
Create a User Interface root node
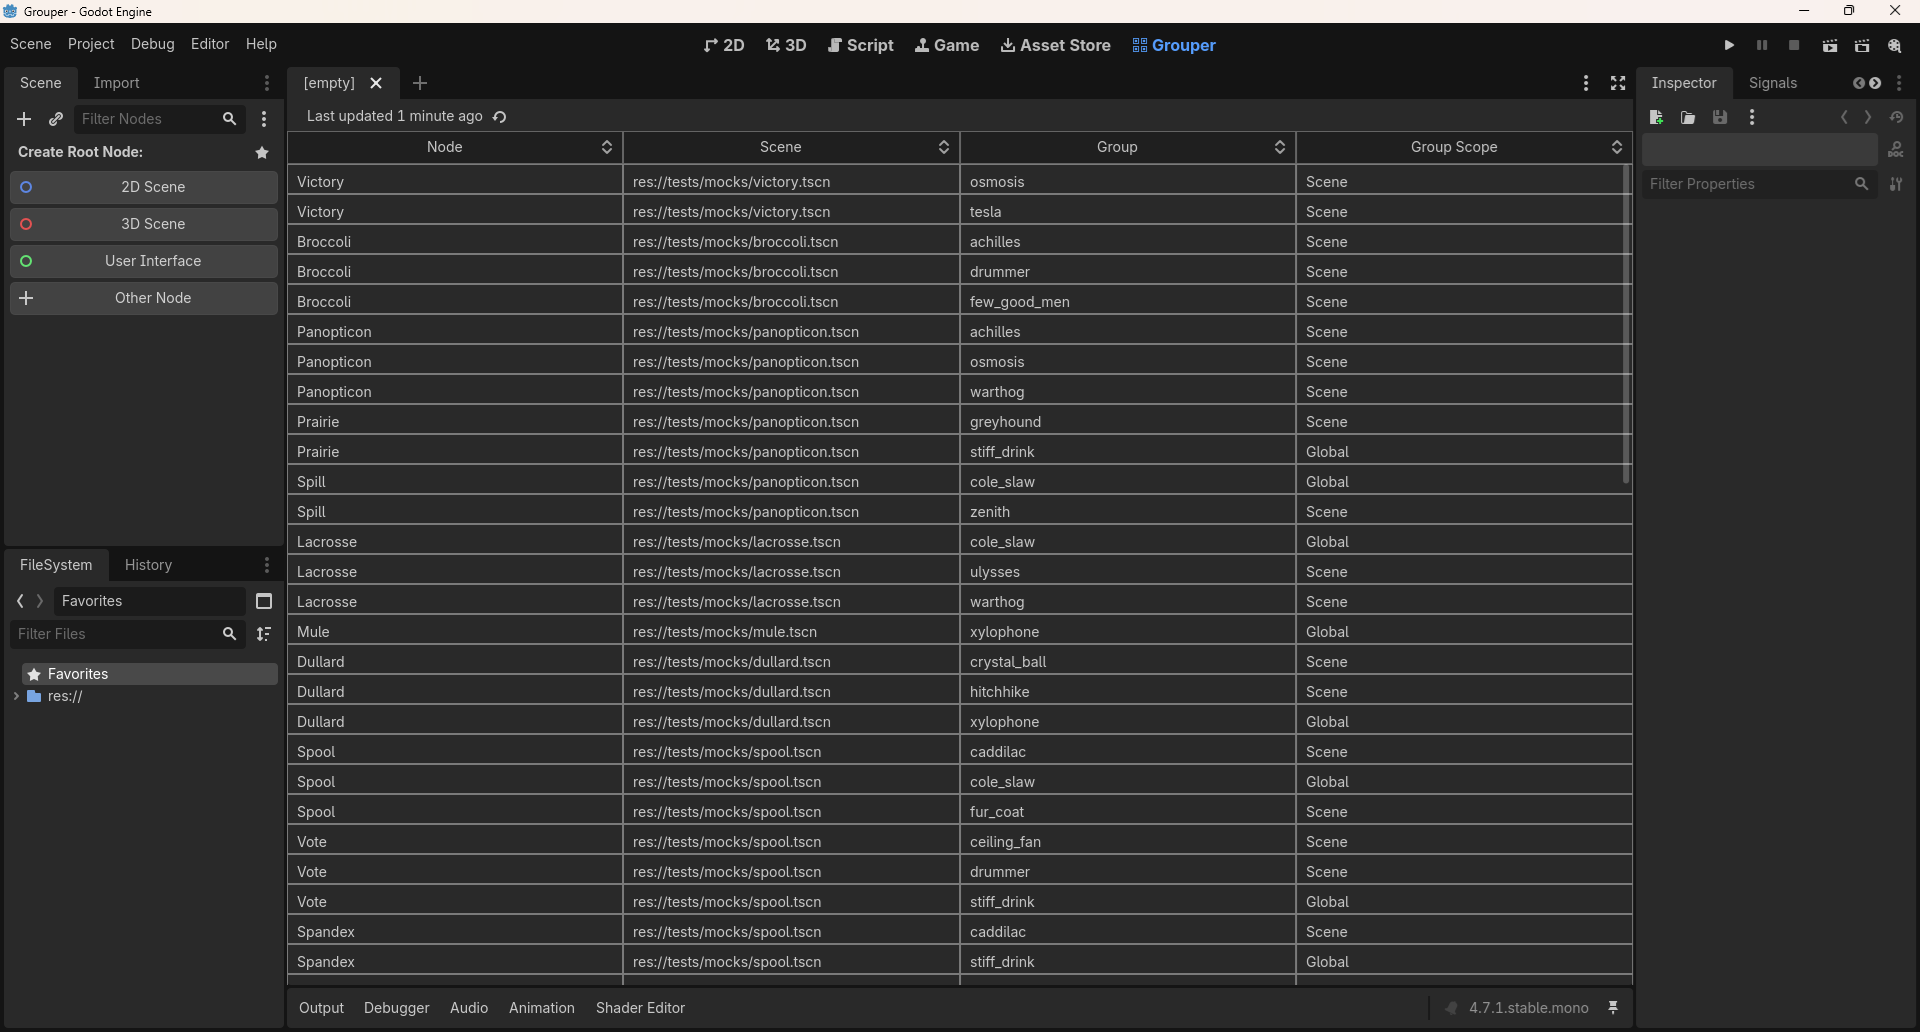point(144,261)
